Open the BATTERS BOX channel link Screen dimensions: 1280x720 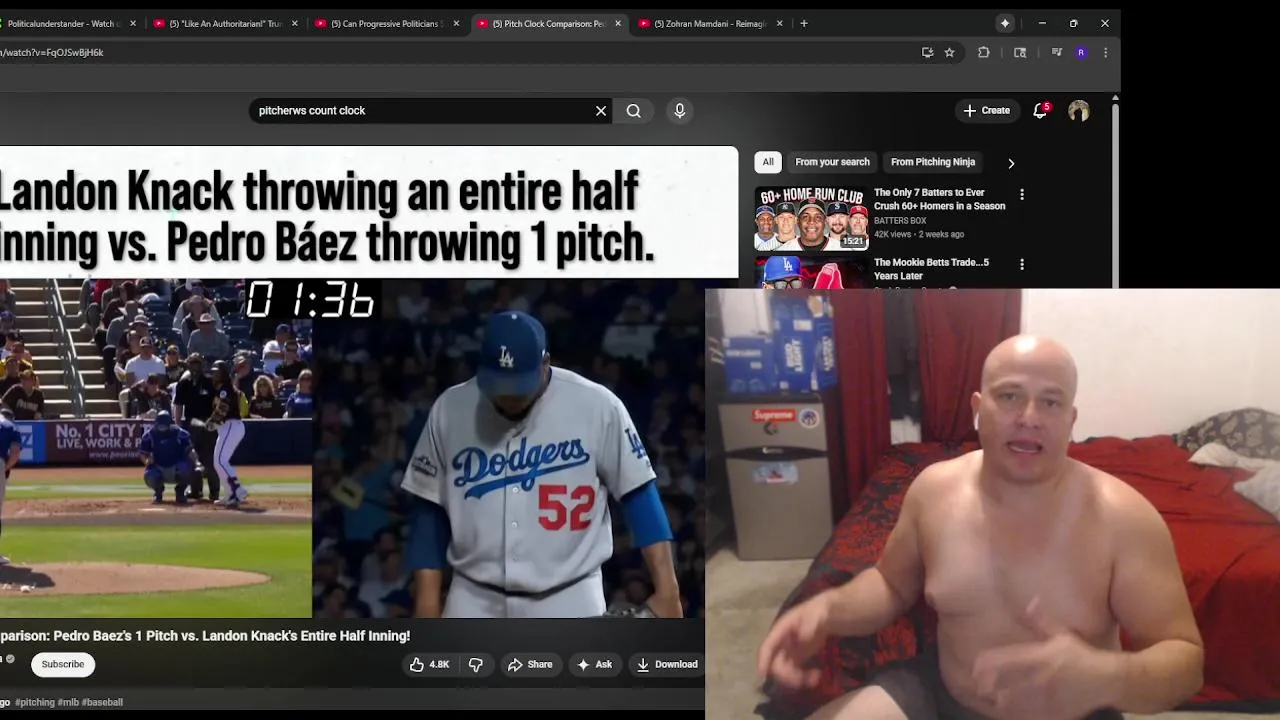coord(900,221)
